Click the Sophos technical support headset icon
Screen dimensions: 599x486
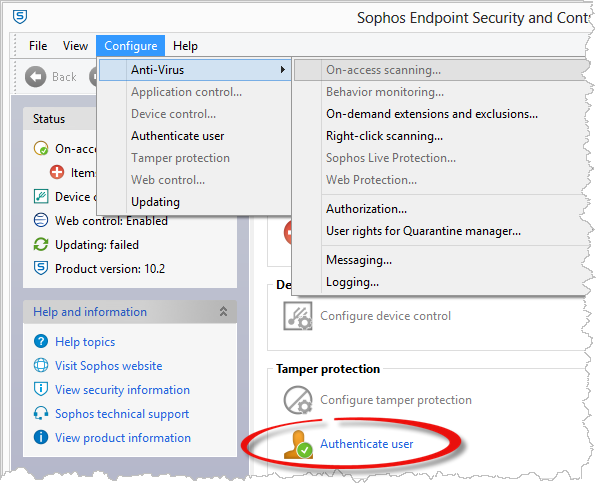[x=41, y=413]
